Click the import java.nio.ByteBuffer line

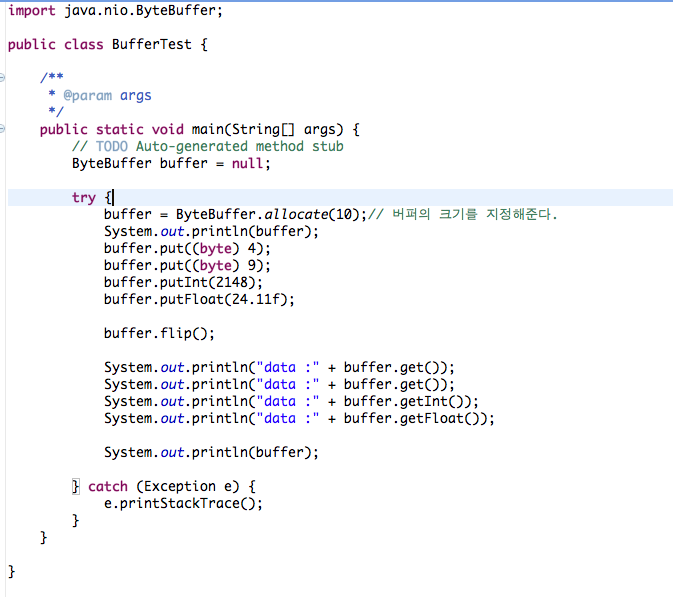tap(115, 10)
